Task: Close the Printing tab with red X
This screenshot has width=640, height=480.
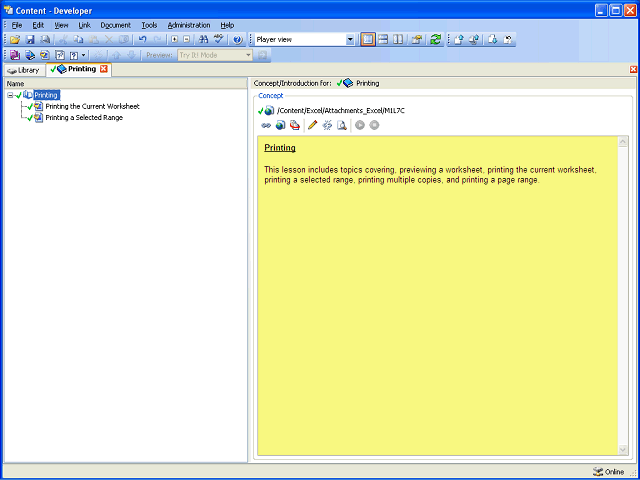Action: tap(104, 69)
